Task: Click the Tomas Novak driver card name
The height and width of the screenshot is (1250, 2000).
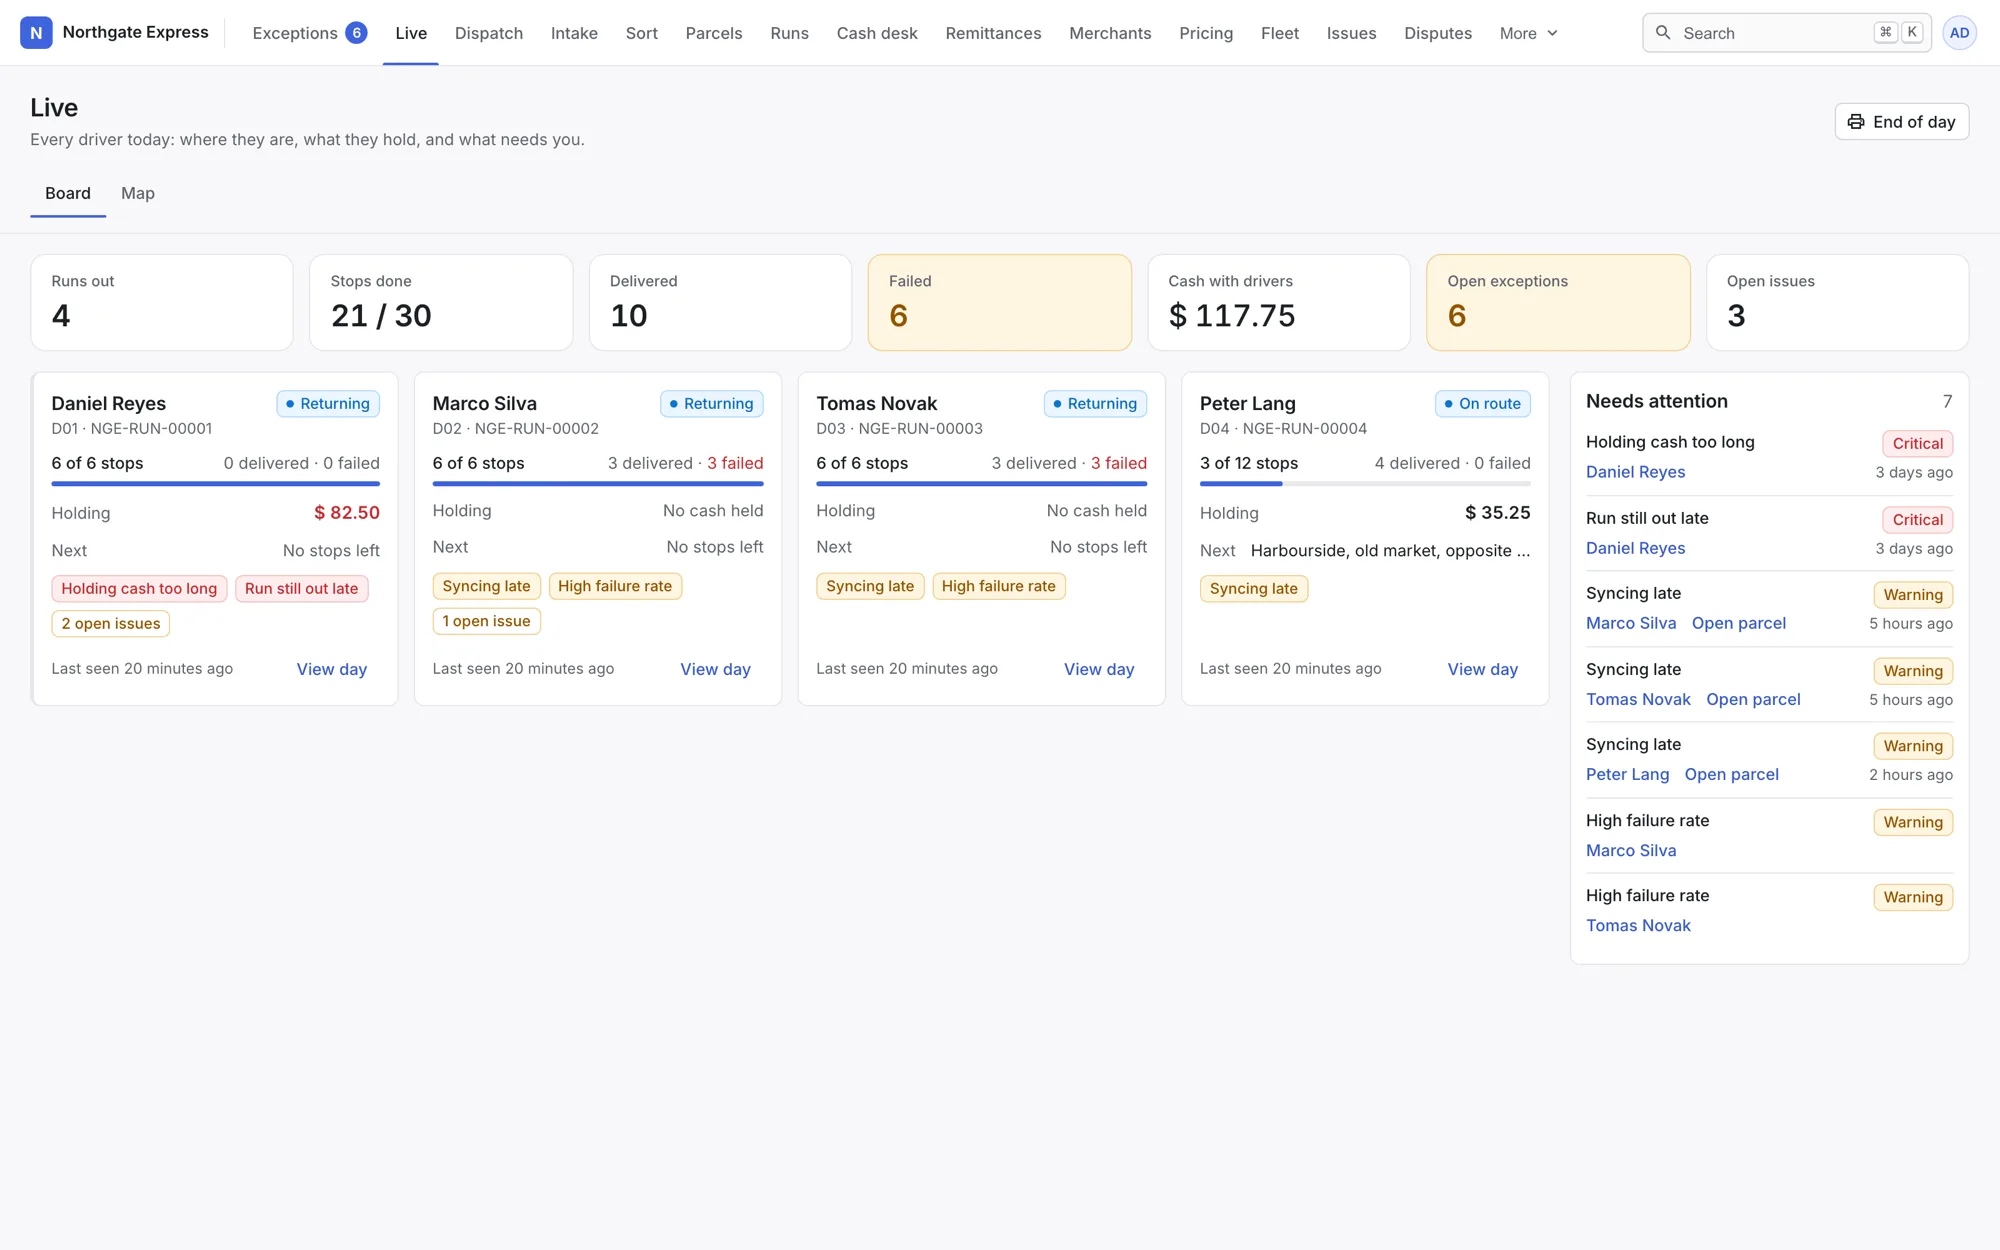Action: click(x=876, y=404)
